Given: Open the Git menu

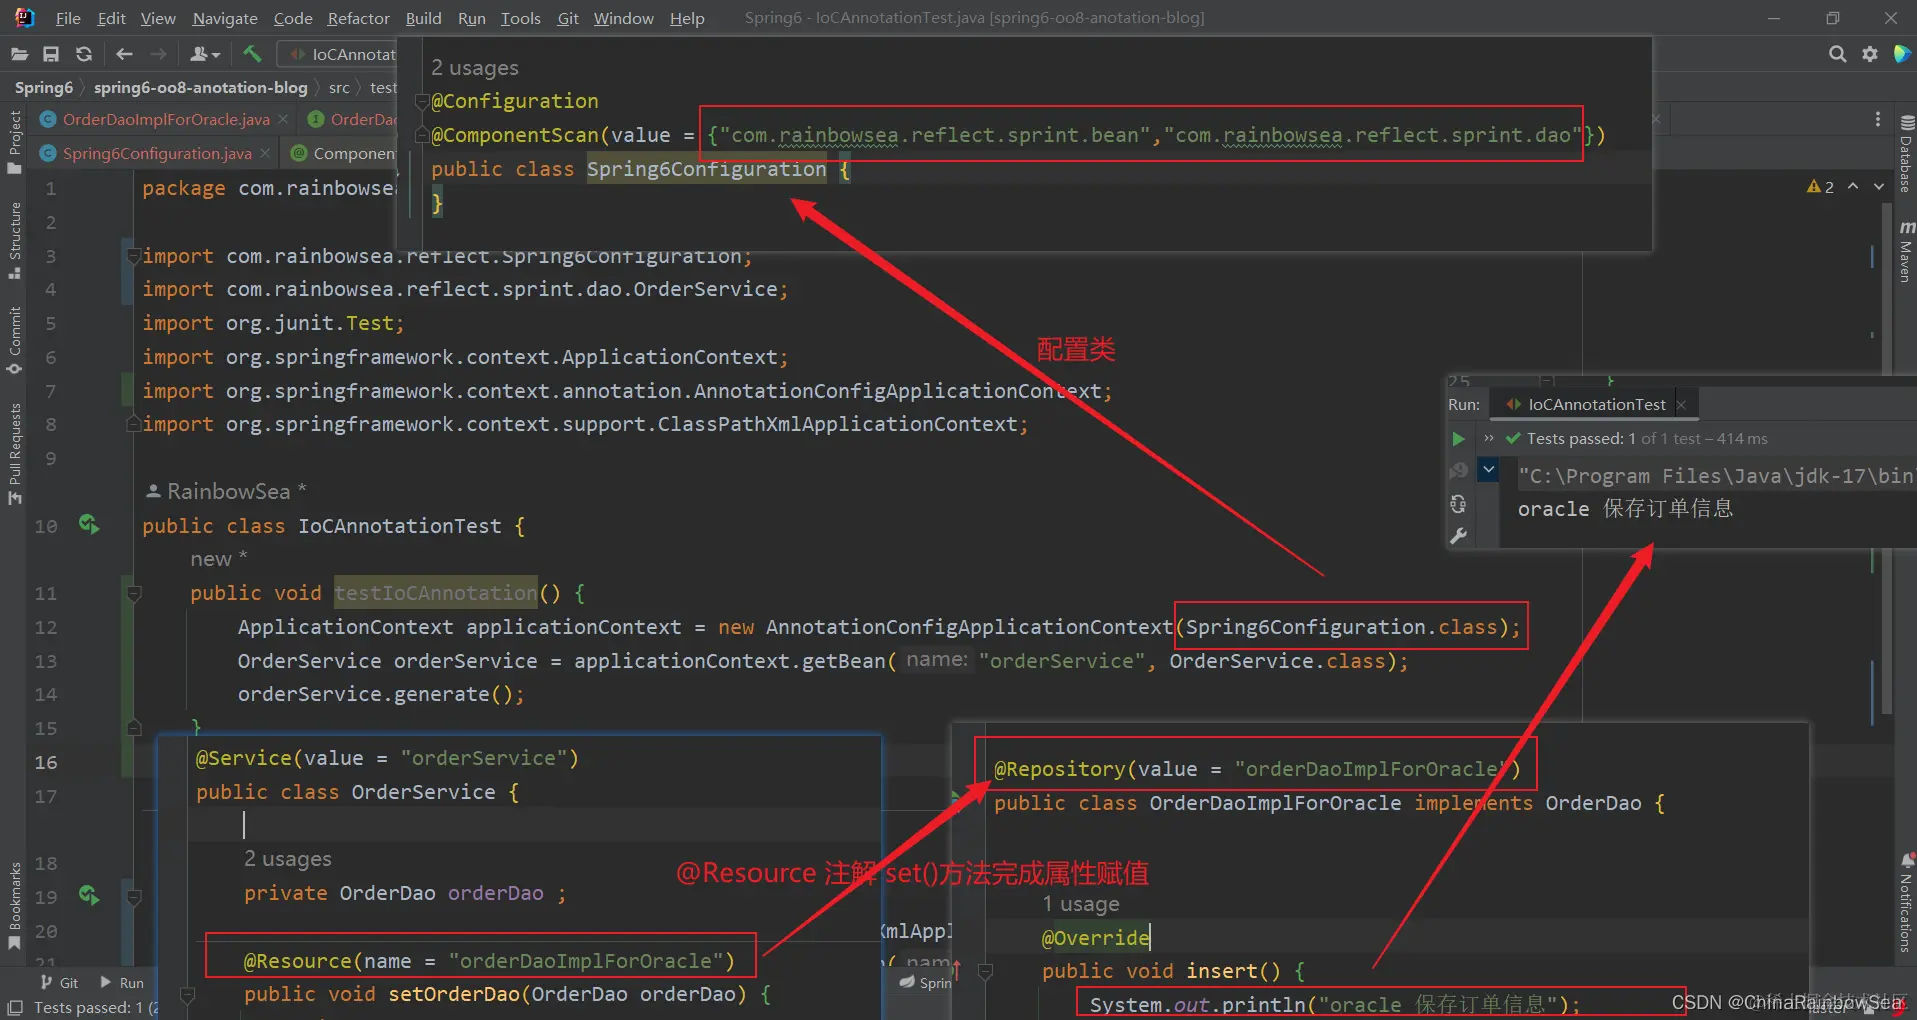Looking at the screenshot, I should coord(568,18).
